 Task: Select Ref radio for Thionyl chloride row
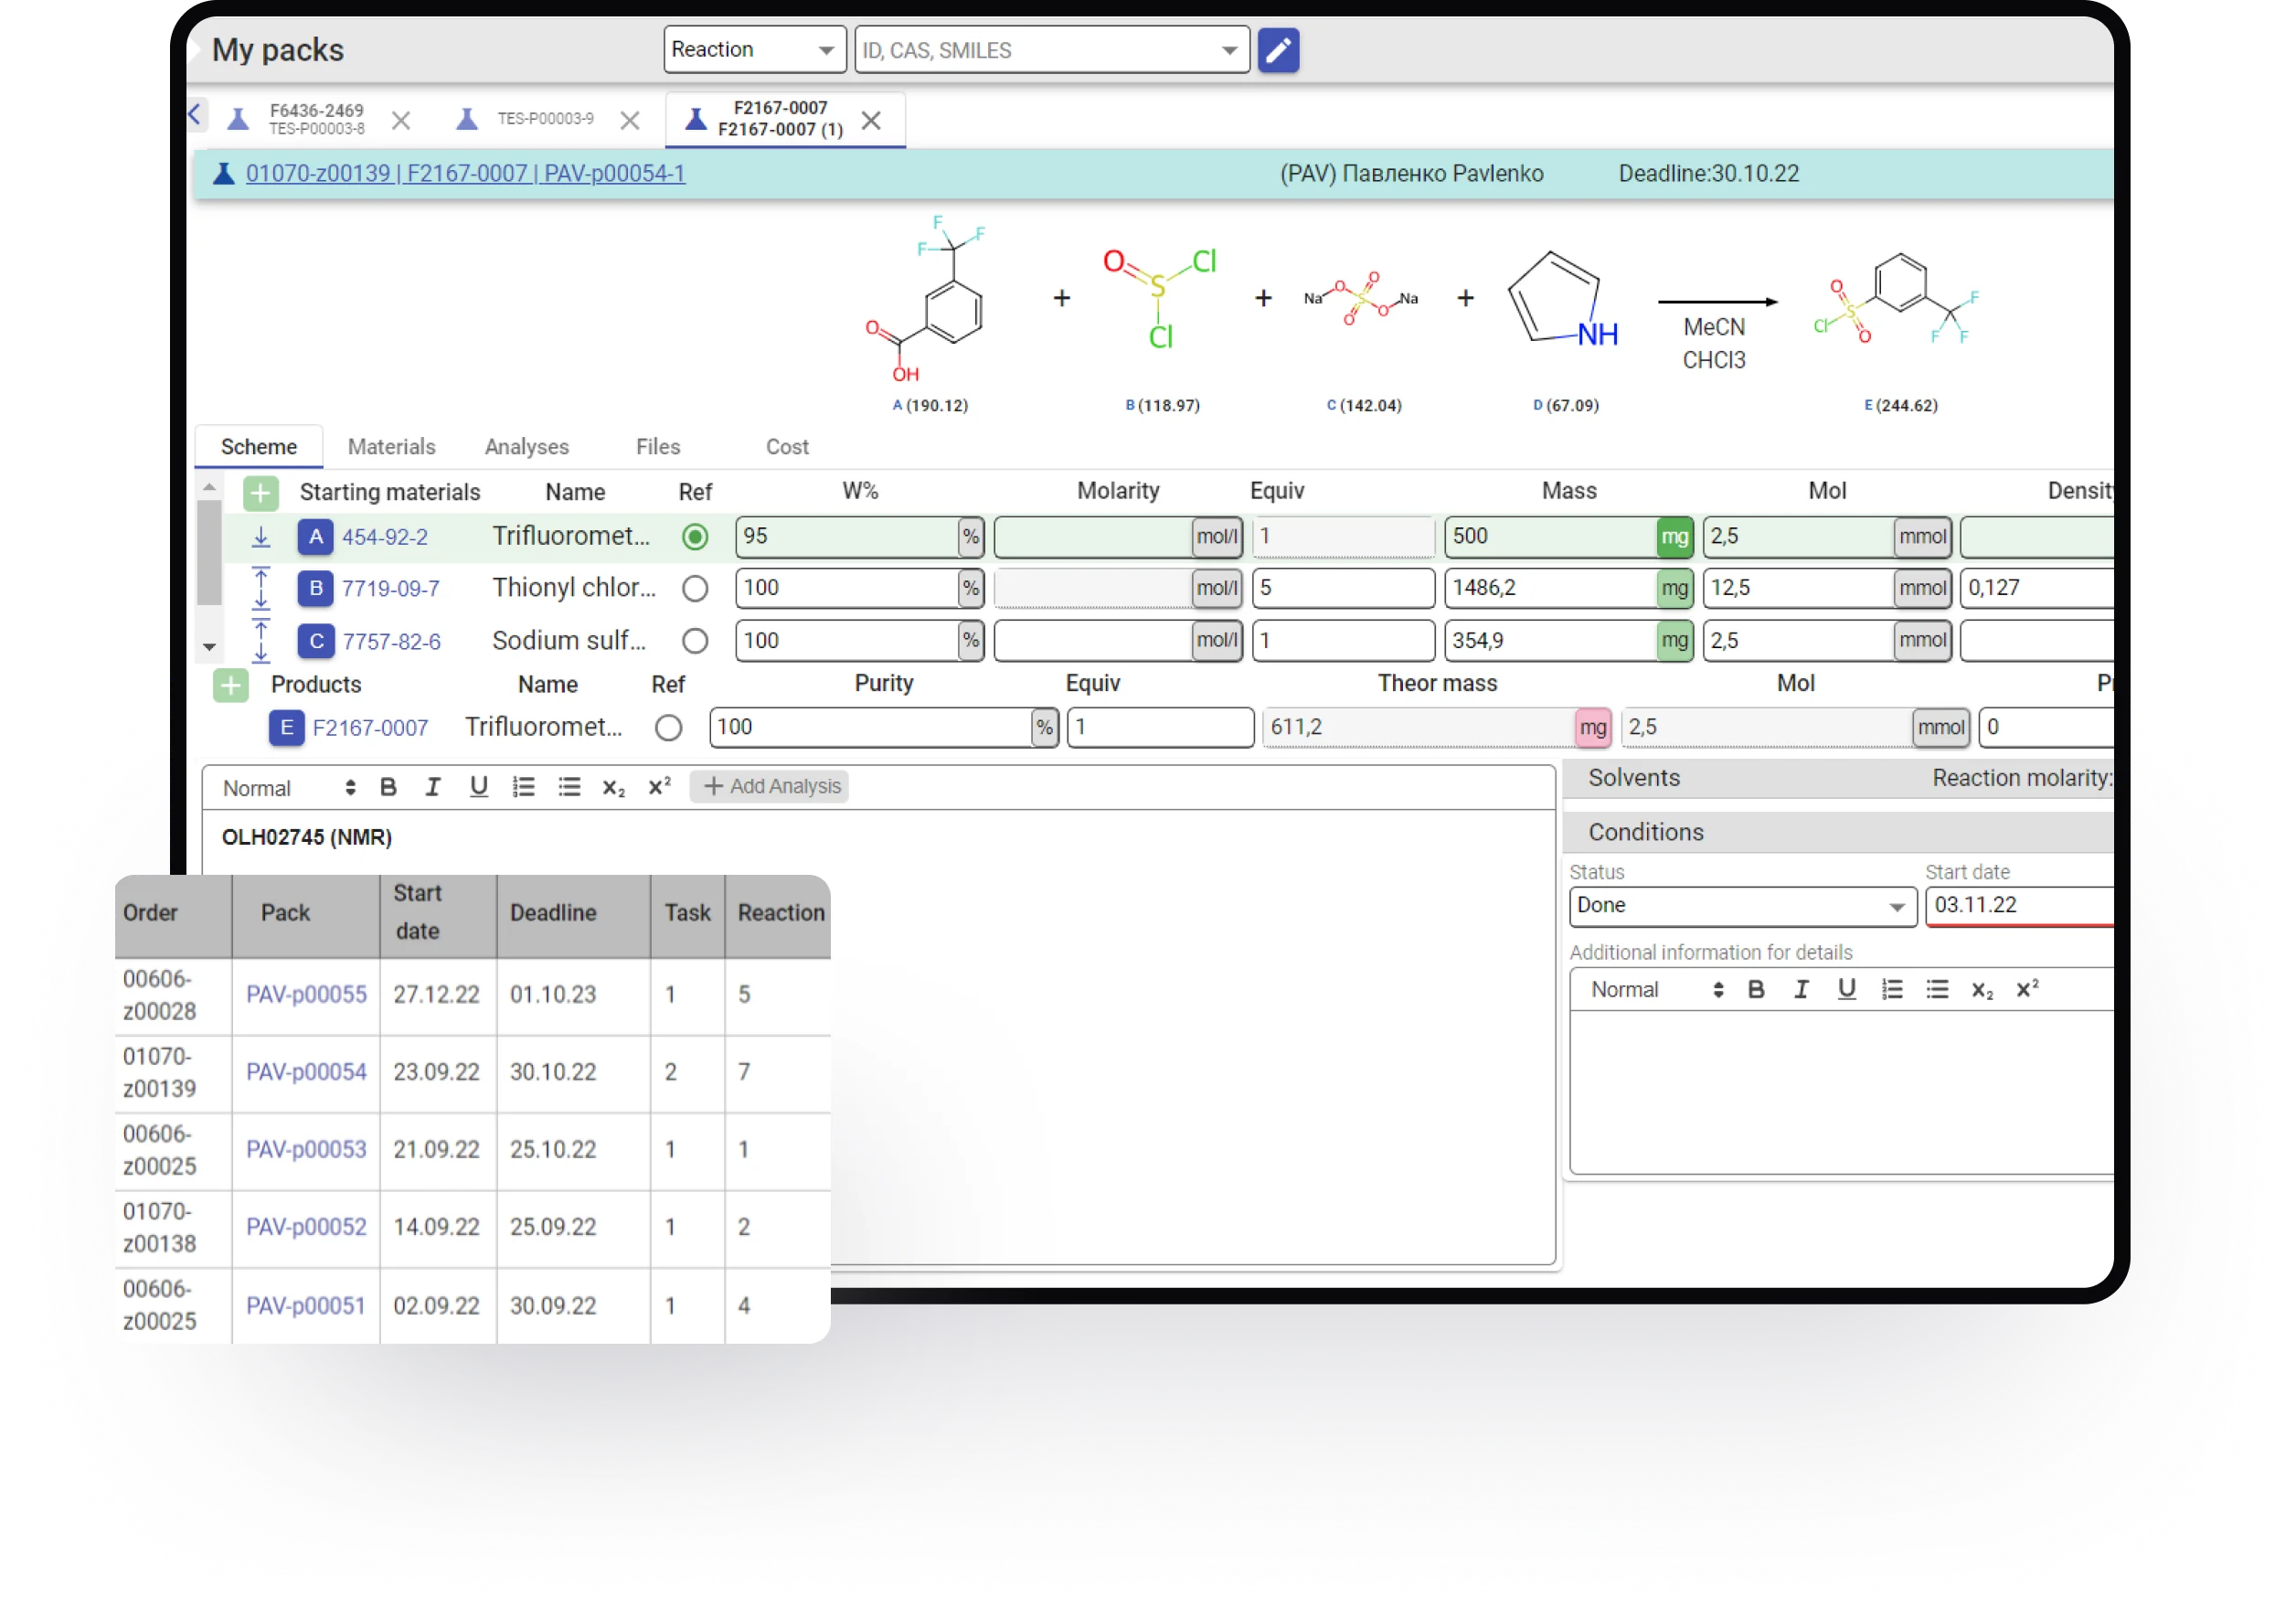[x=695, y=588]
